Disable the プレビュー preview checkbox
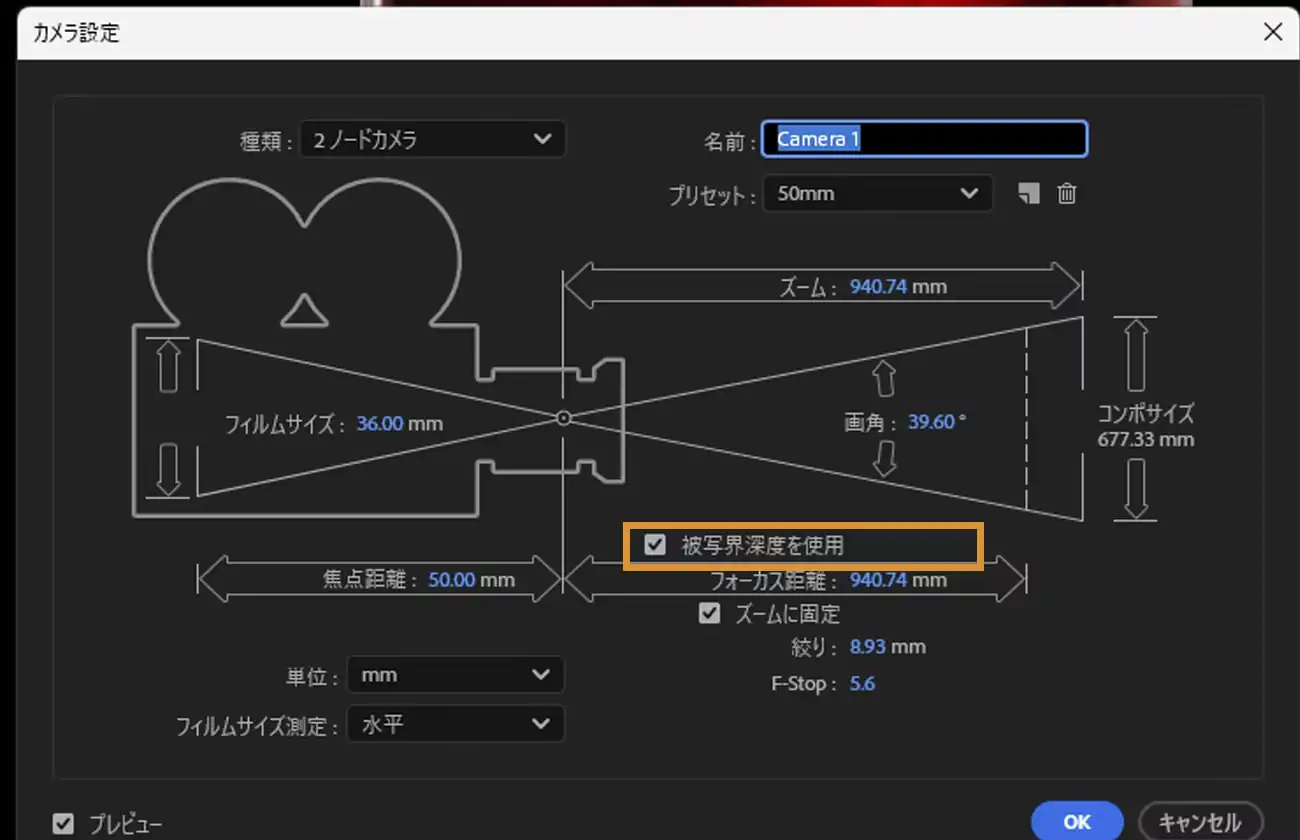Viewport: 1300px width, 840px height. [x=63, y=822]
